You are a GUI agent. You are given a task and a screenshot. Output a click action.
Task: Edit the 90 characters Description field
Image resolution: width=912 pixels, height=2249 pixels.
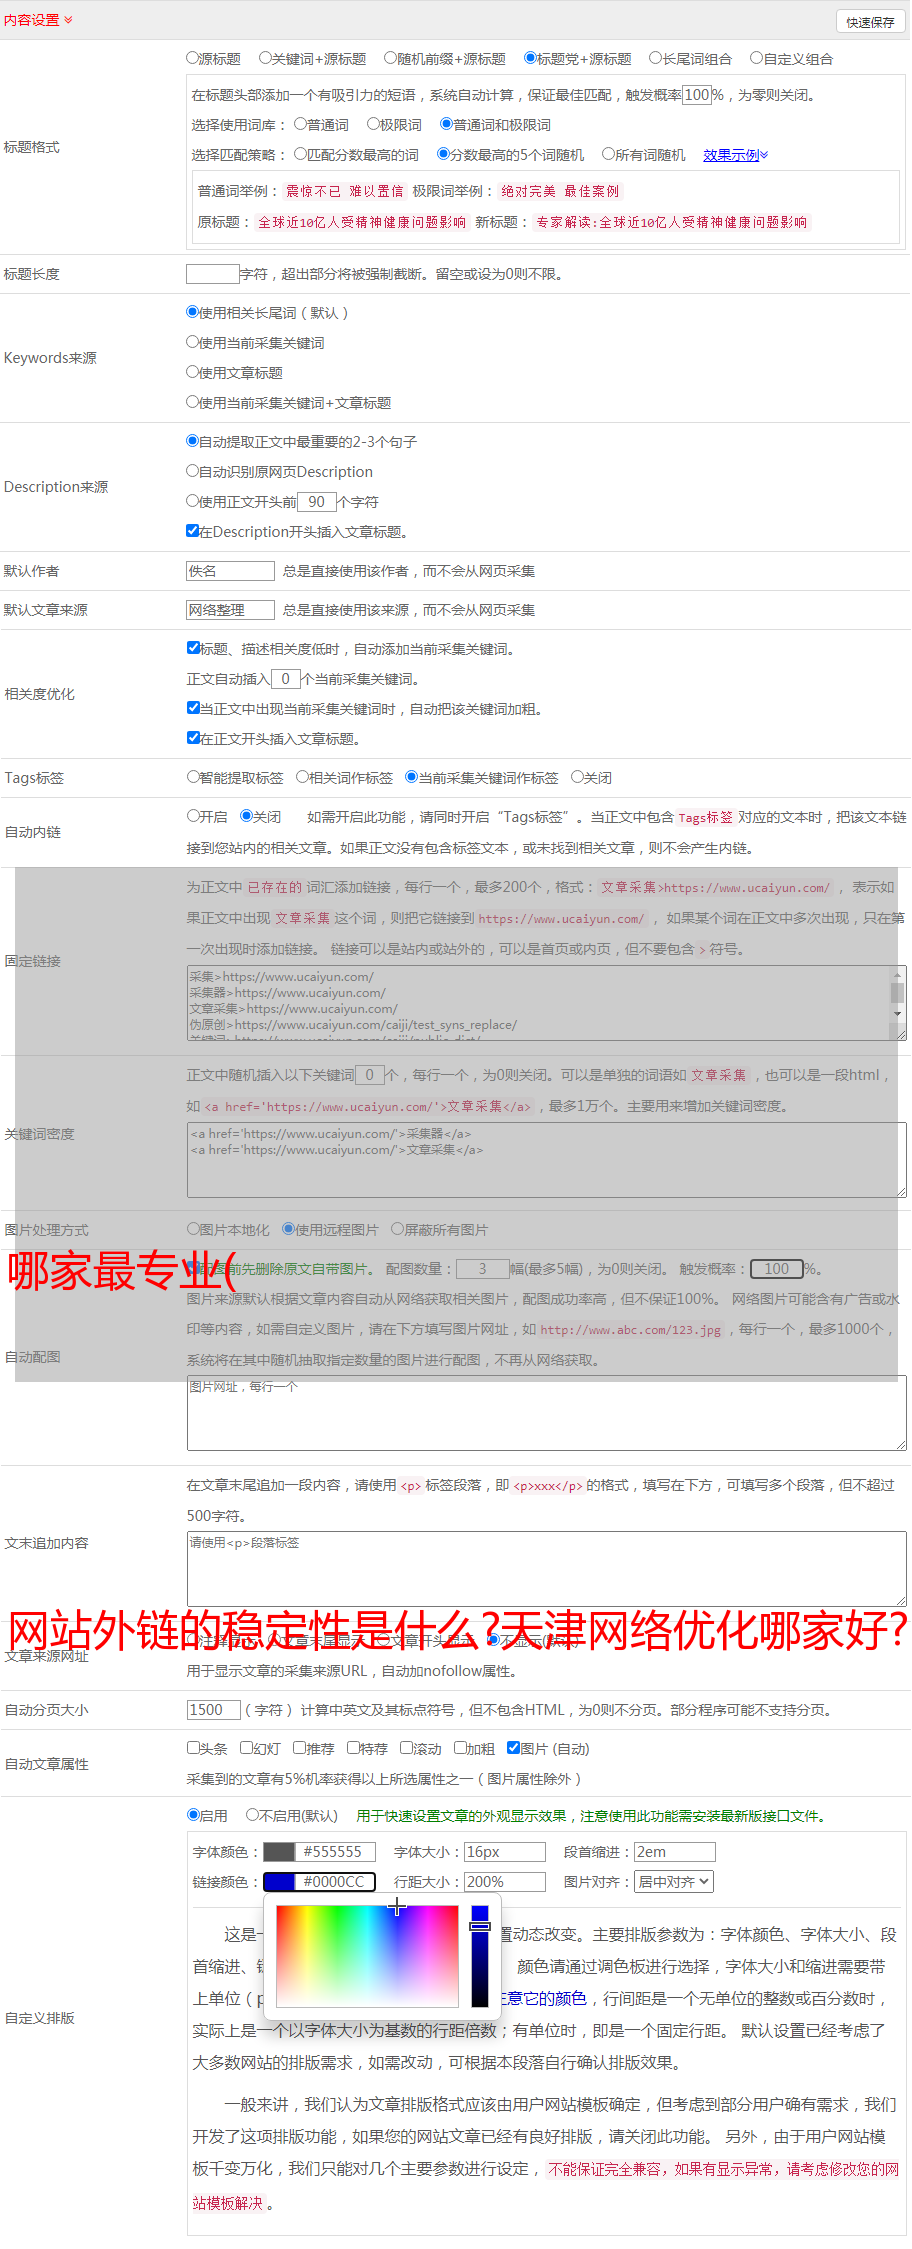317,502
